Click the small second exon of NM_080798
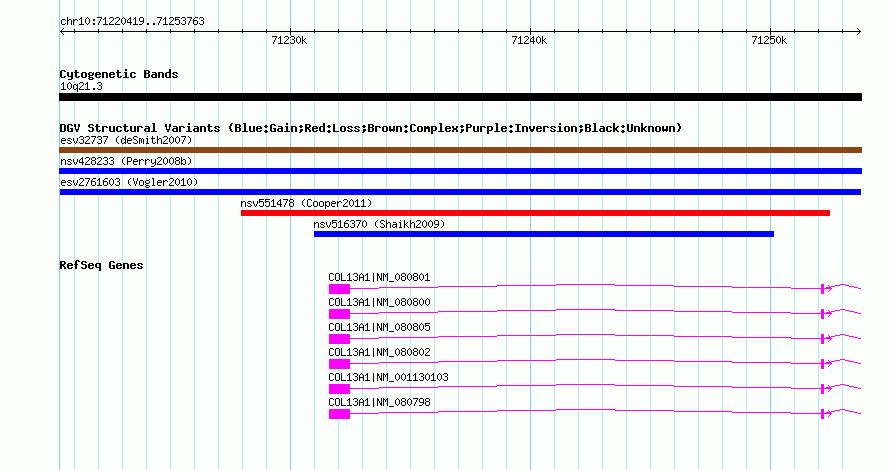The image size is (890, 470). [x=822, y=414]
